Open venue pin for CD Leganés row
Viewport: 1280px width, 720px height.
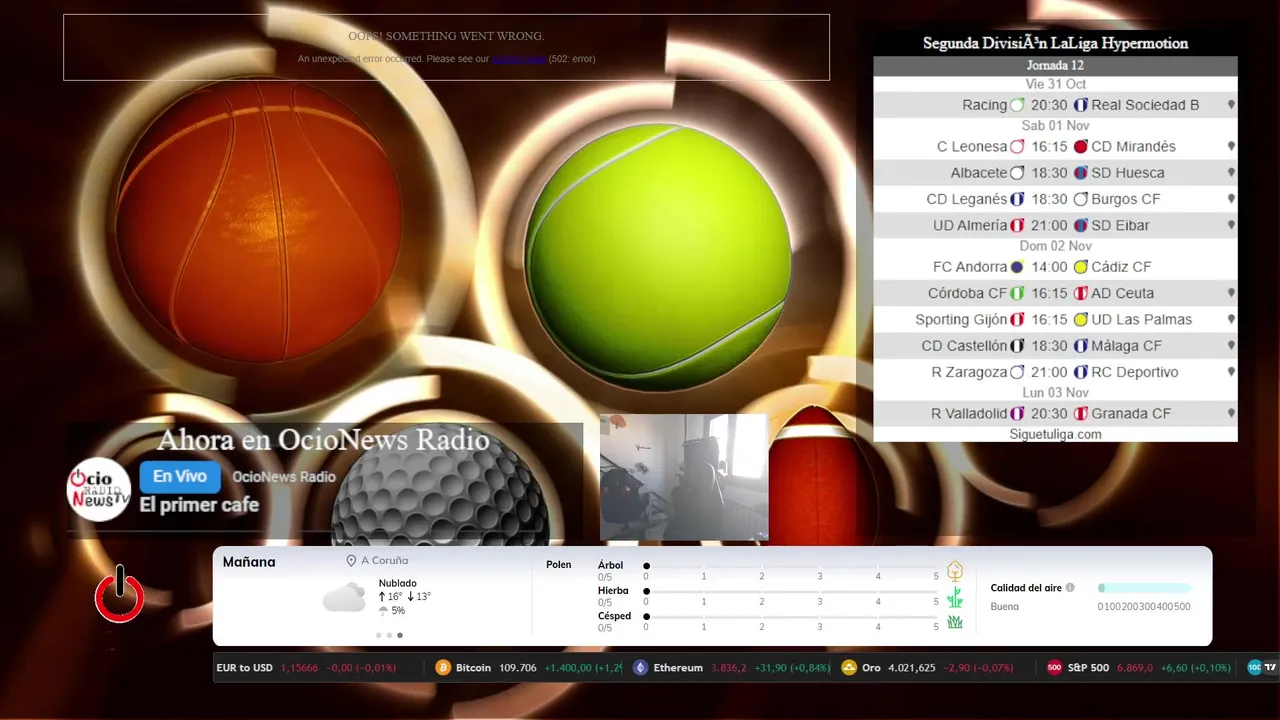(x=1231, y=199)
